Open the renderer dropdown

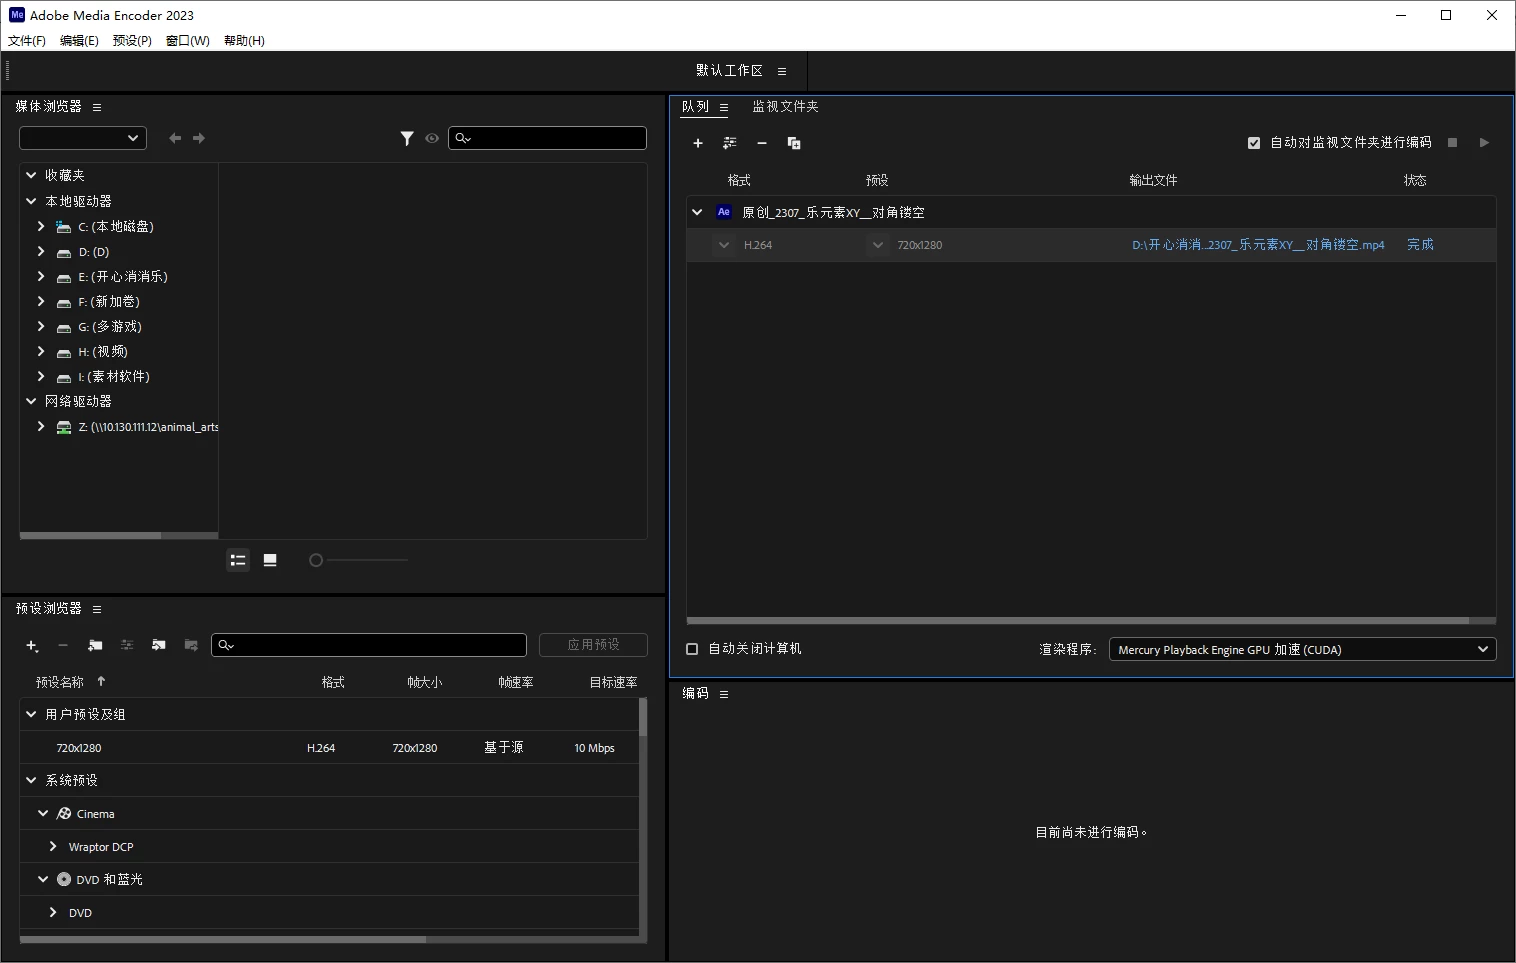pos(1302,649)
